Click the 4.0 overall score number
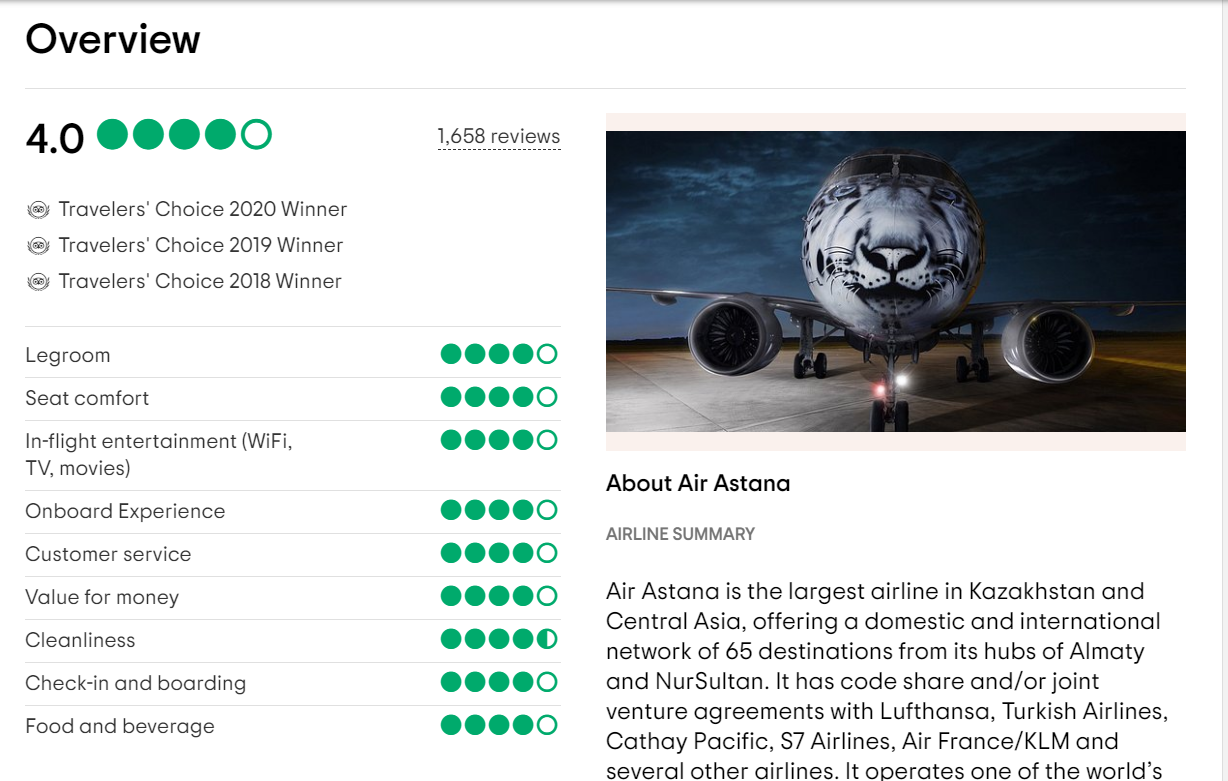 [55, 138]
